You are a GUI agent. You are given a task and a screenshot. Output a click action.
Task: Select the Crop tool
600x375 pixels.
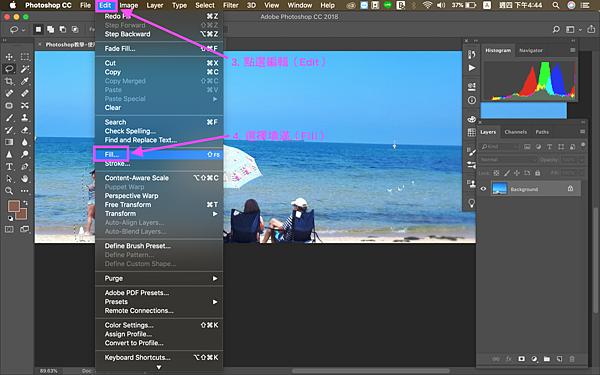[9, 81]
